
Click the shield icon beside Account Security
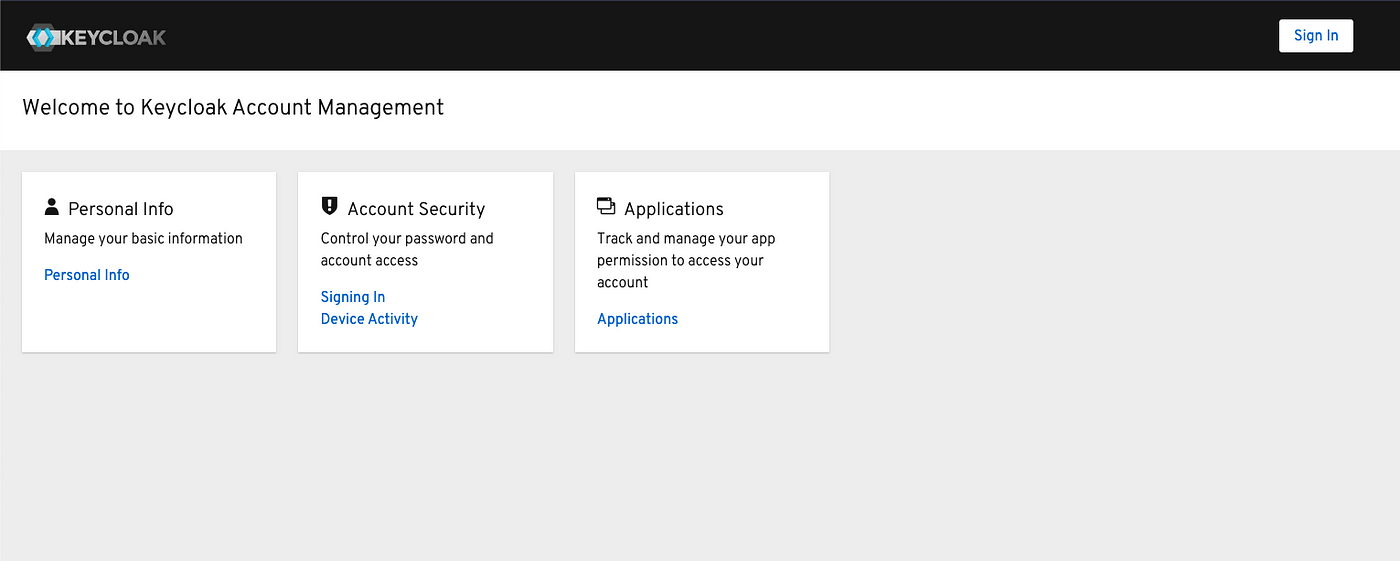[x=329, y=206]
